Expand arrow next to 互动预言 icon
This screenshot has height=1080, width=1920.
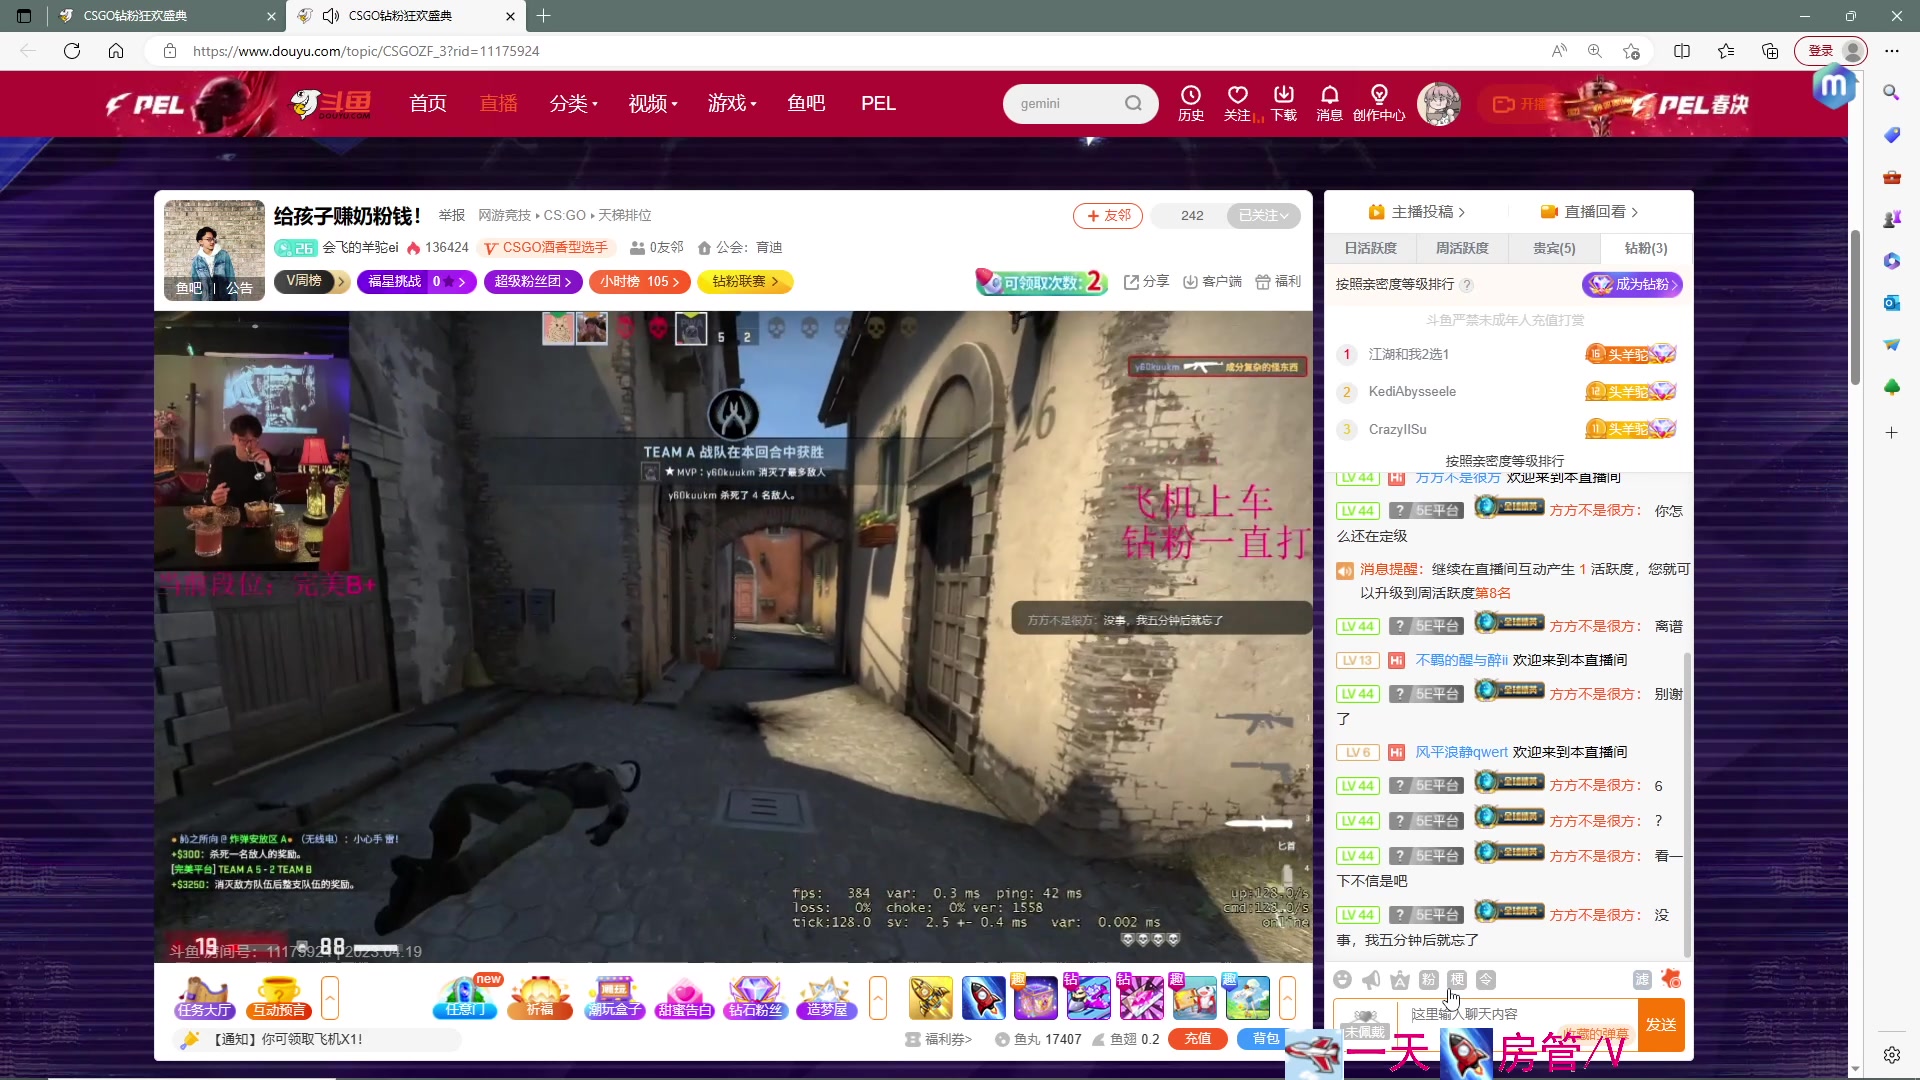tap(330, 997)
